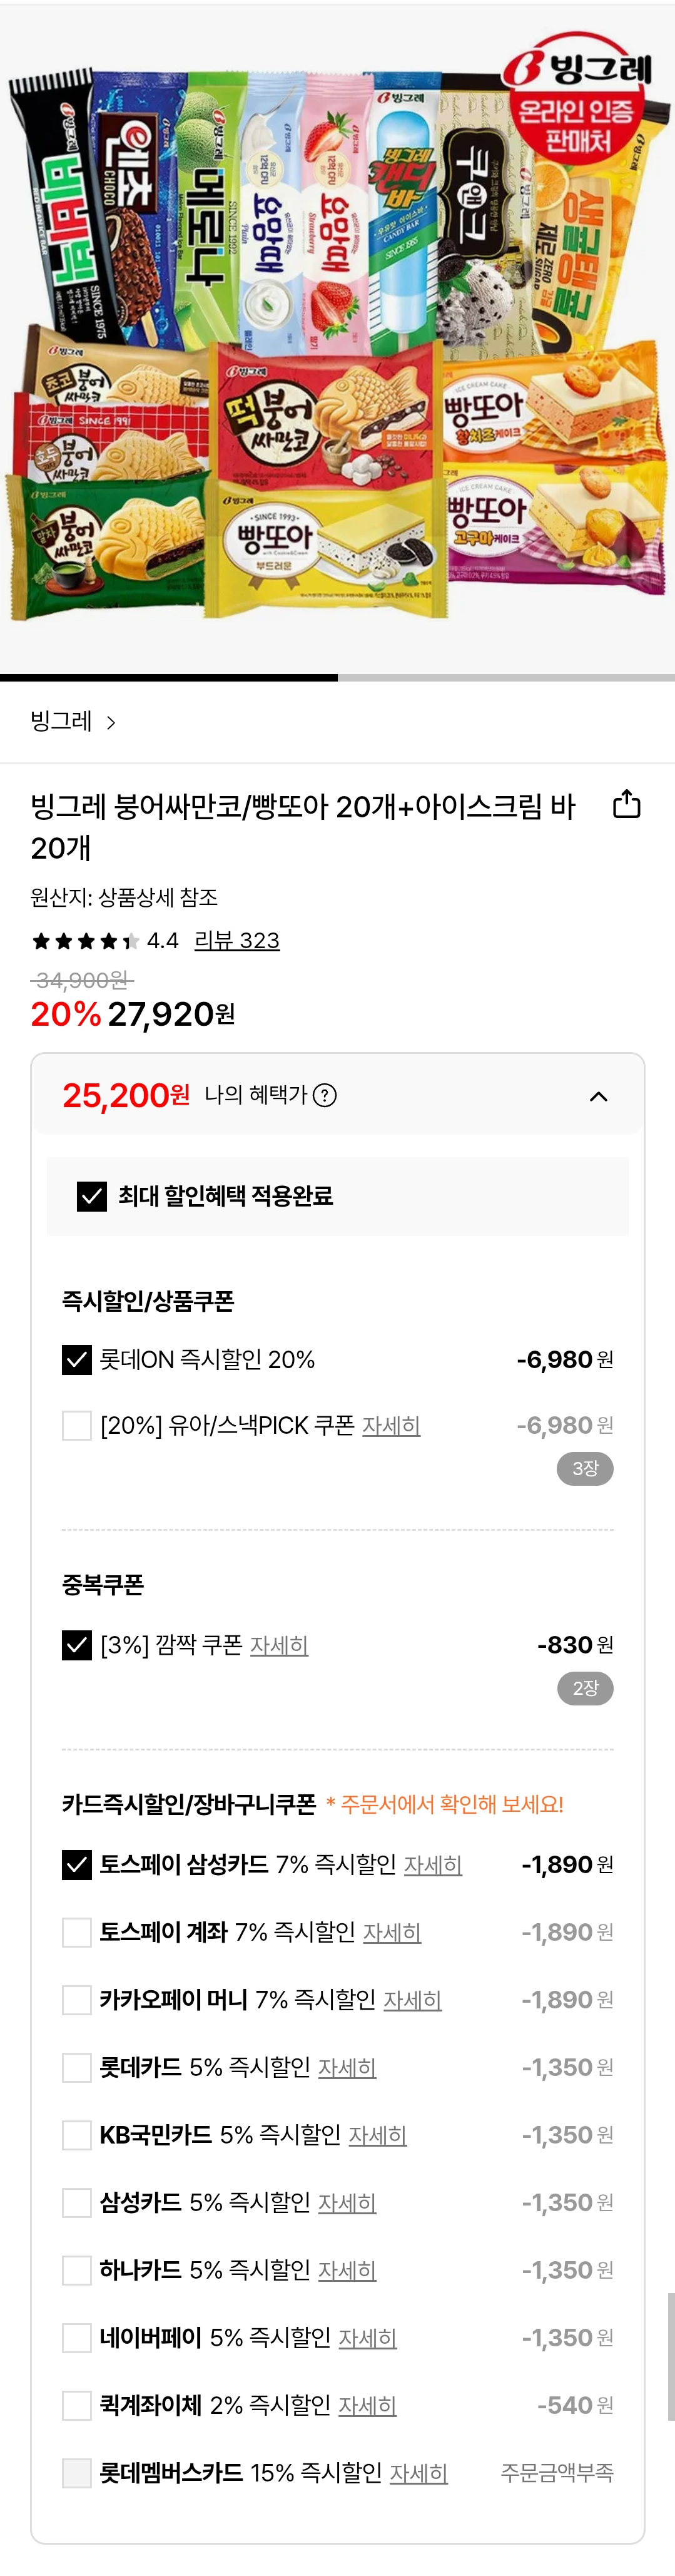
Task: Collapse the 나의 혜택가 benefits panel
Action: pyautogui.click(x=598, y=1096)
